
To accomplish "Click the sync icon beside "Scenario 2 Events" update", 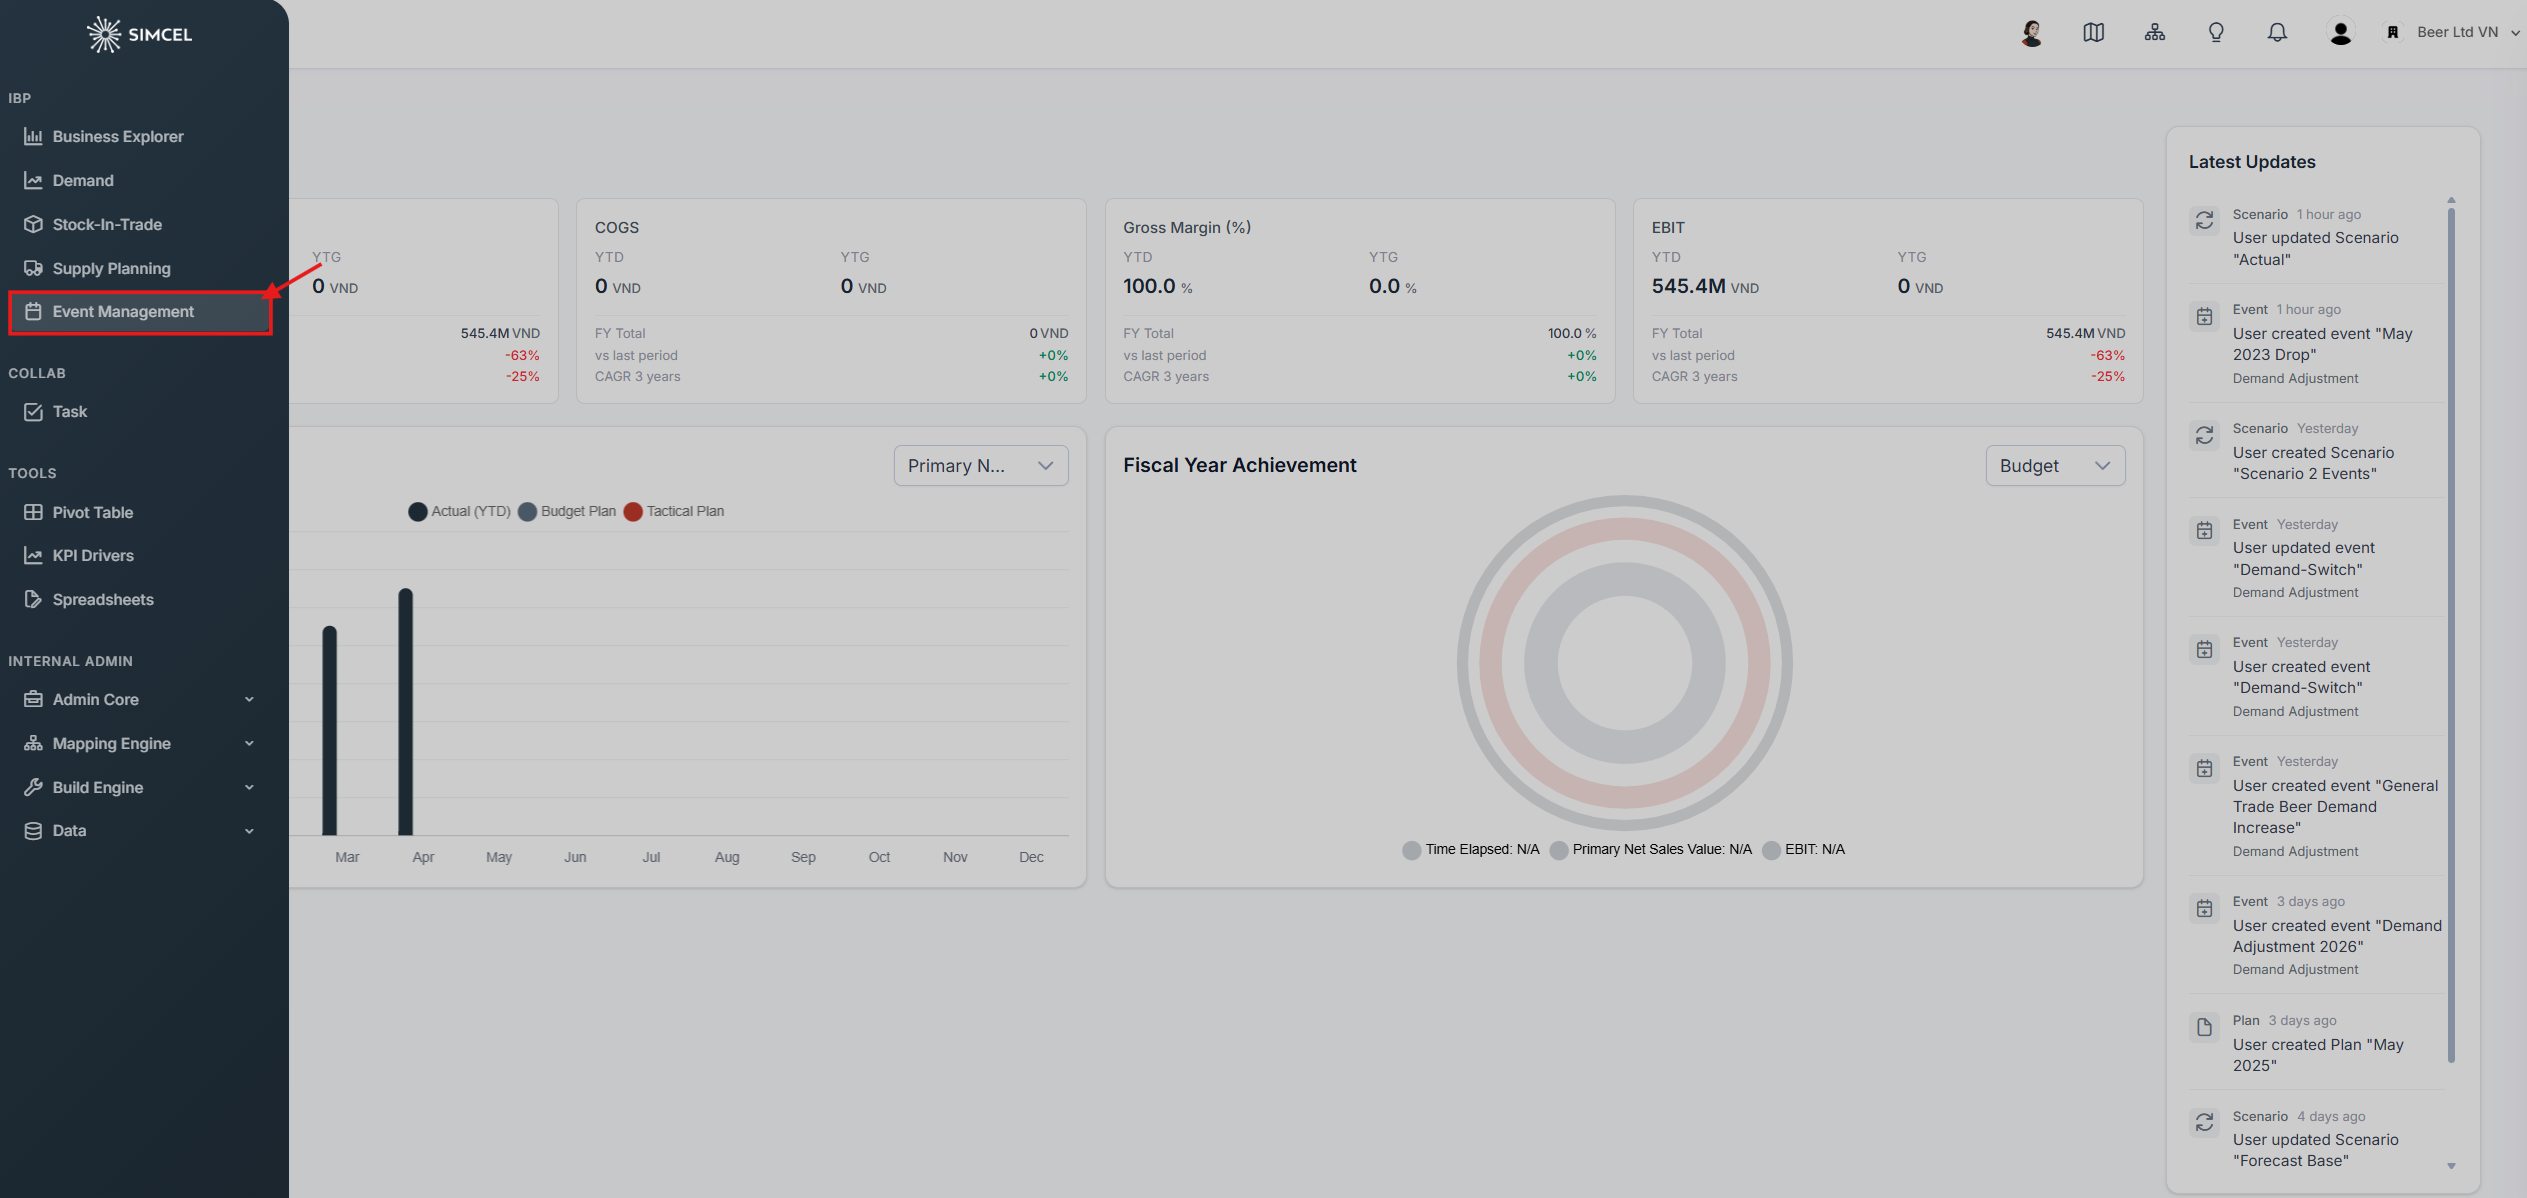I will (2204, 435).
